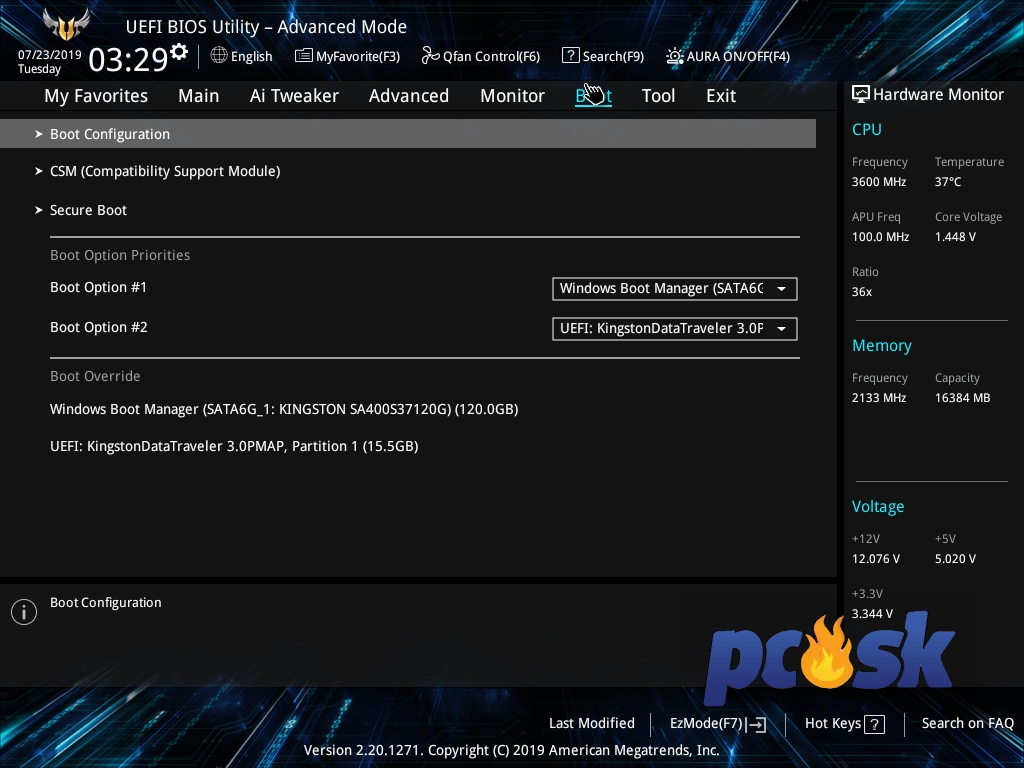Image resolution: width=1024 pixels, height=768 pixels.
Task: Click the Ratio value 36x
Action: 862,291
